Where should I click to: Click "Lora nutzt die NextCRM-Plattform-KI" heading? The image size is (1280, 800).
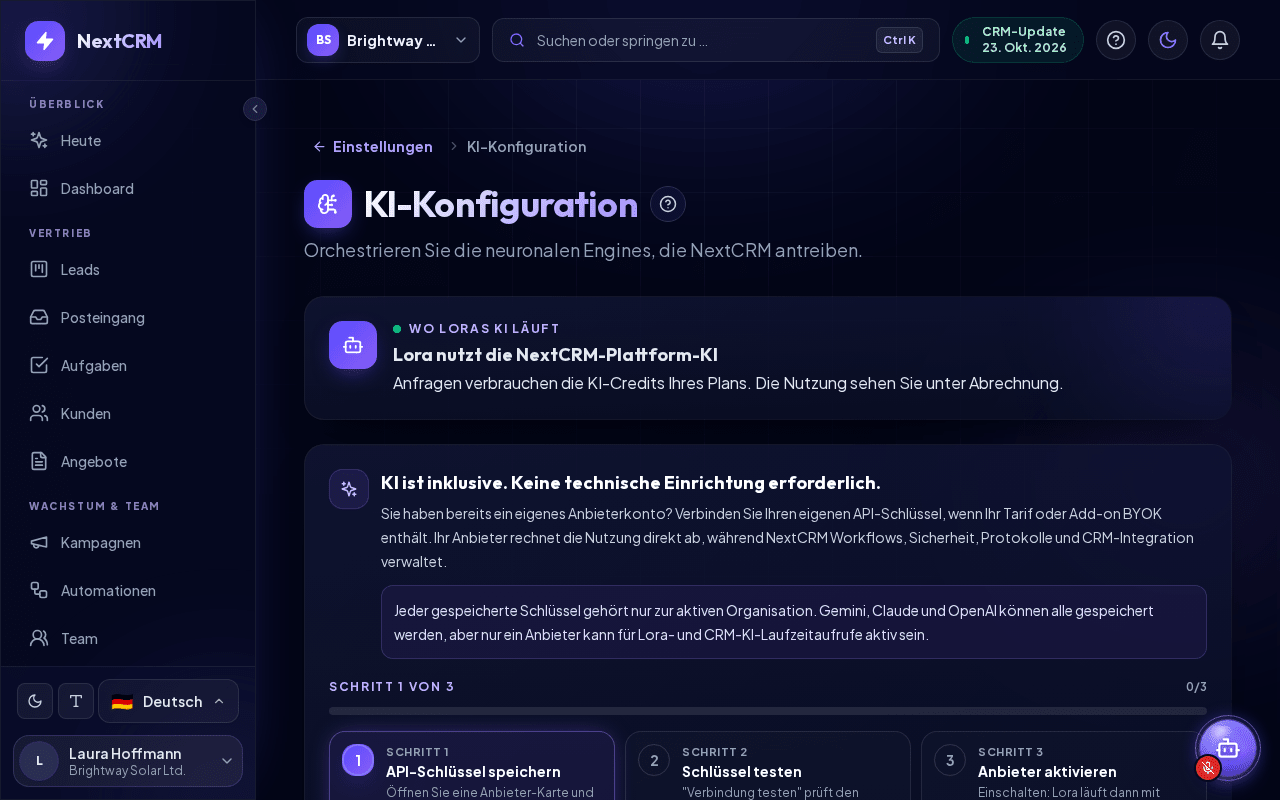(555, 354)
